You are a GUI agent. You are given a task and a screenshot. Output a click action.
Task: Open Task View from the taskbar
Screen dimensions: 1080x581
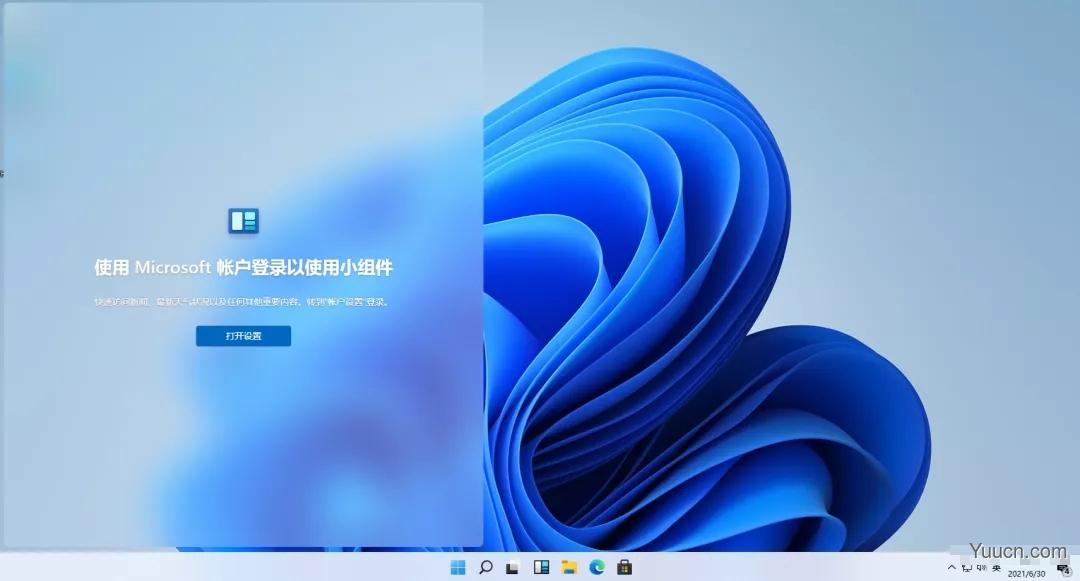point(512,568)
